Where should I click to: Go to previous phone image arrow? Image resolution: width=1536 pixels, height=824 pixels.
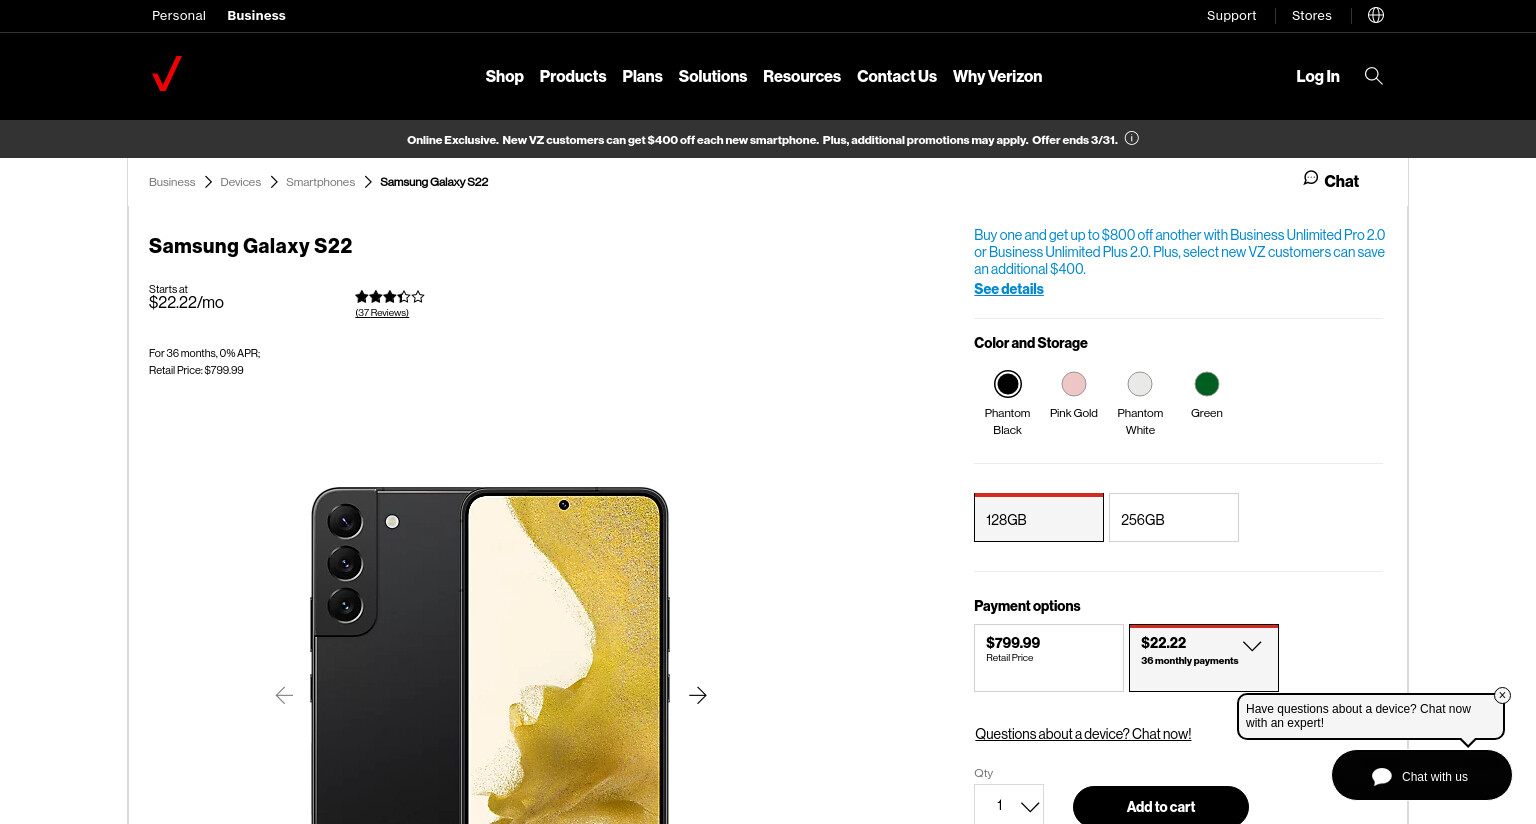coord(284,695)
